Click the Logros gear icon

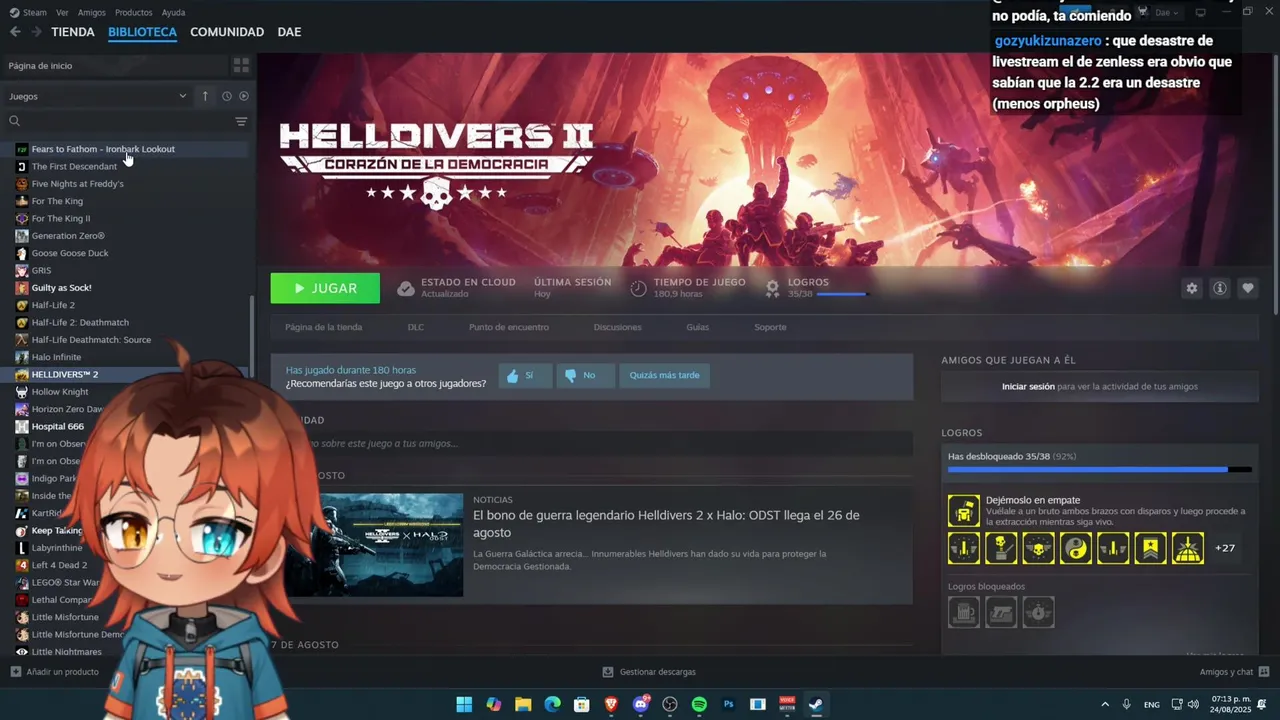coord(772,288)
